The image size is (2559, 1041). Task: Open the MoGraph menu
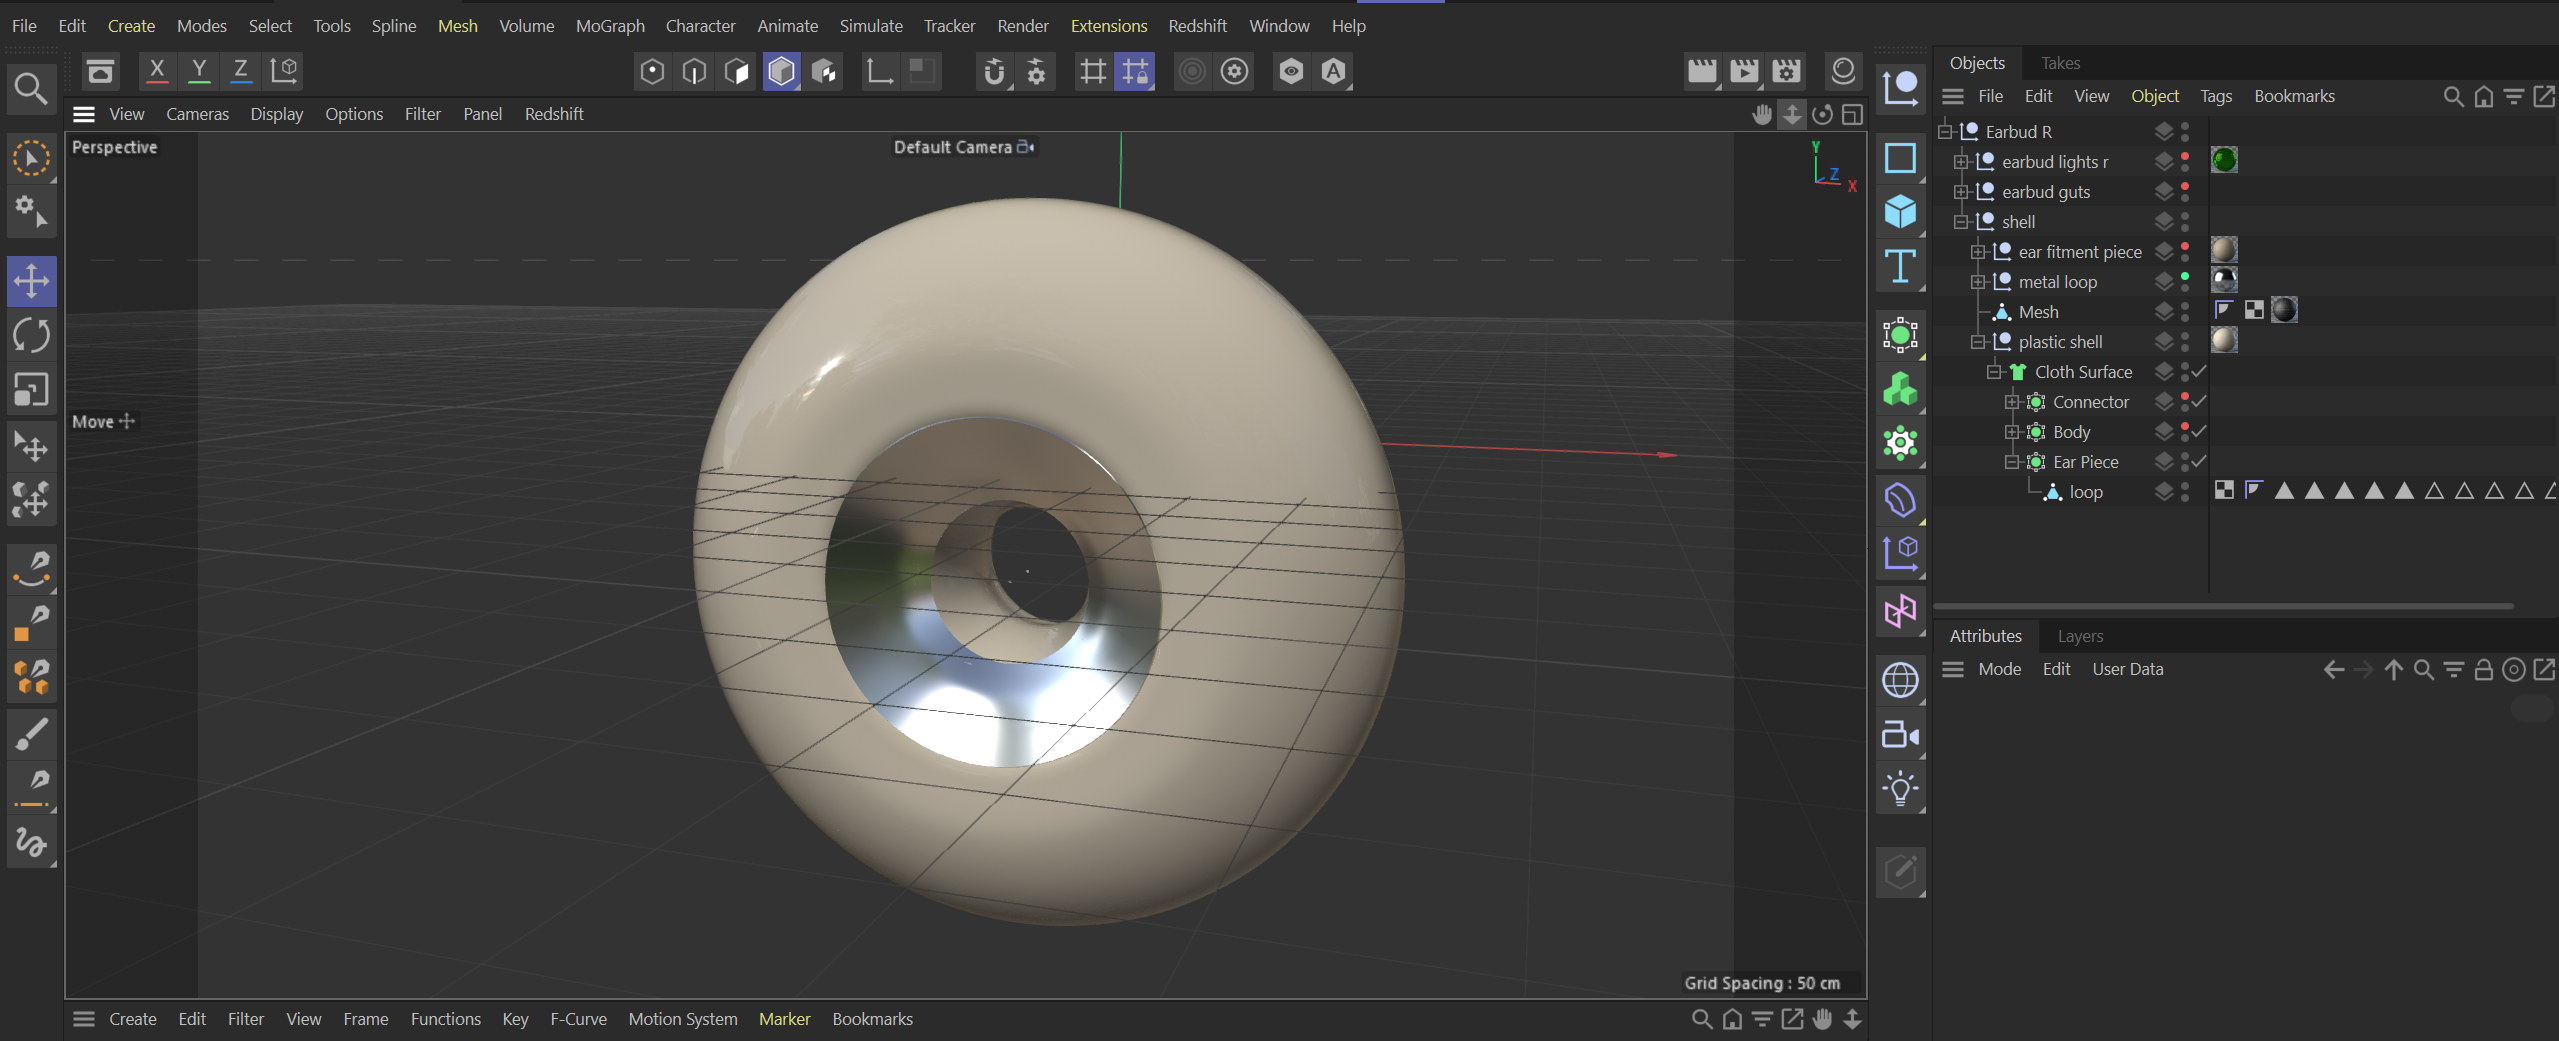coord(609,26)
